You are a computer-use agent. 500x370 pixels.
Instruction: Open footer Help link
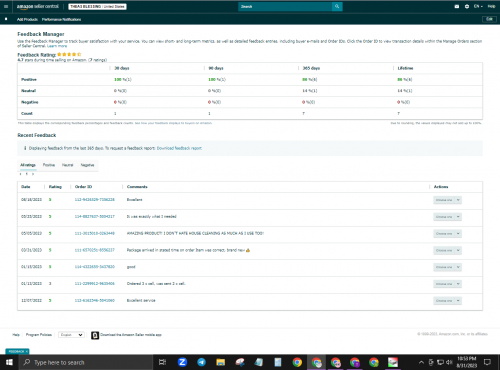coord(16,335)
